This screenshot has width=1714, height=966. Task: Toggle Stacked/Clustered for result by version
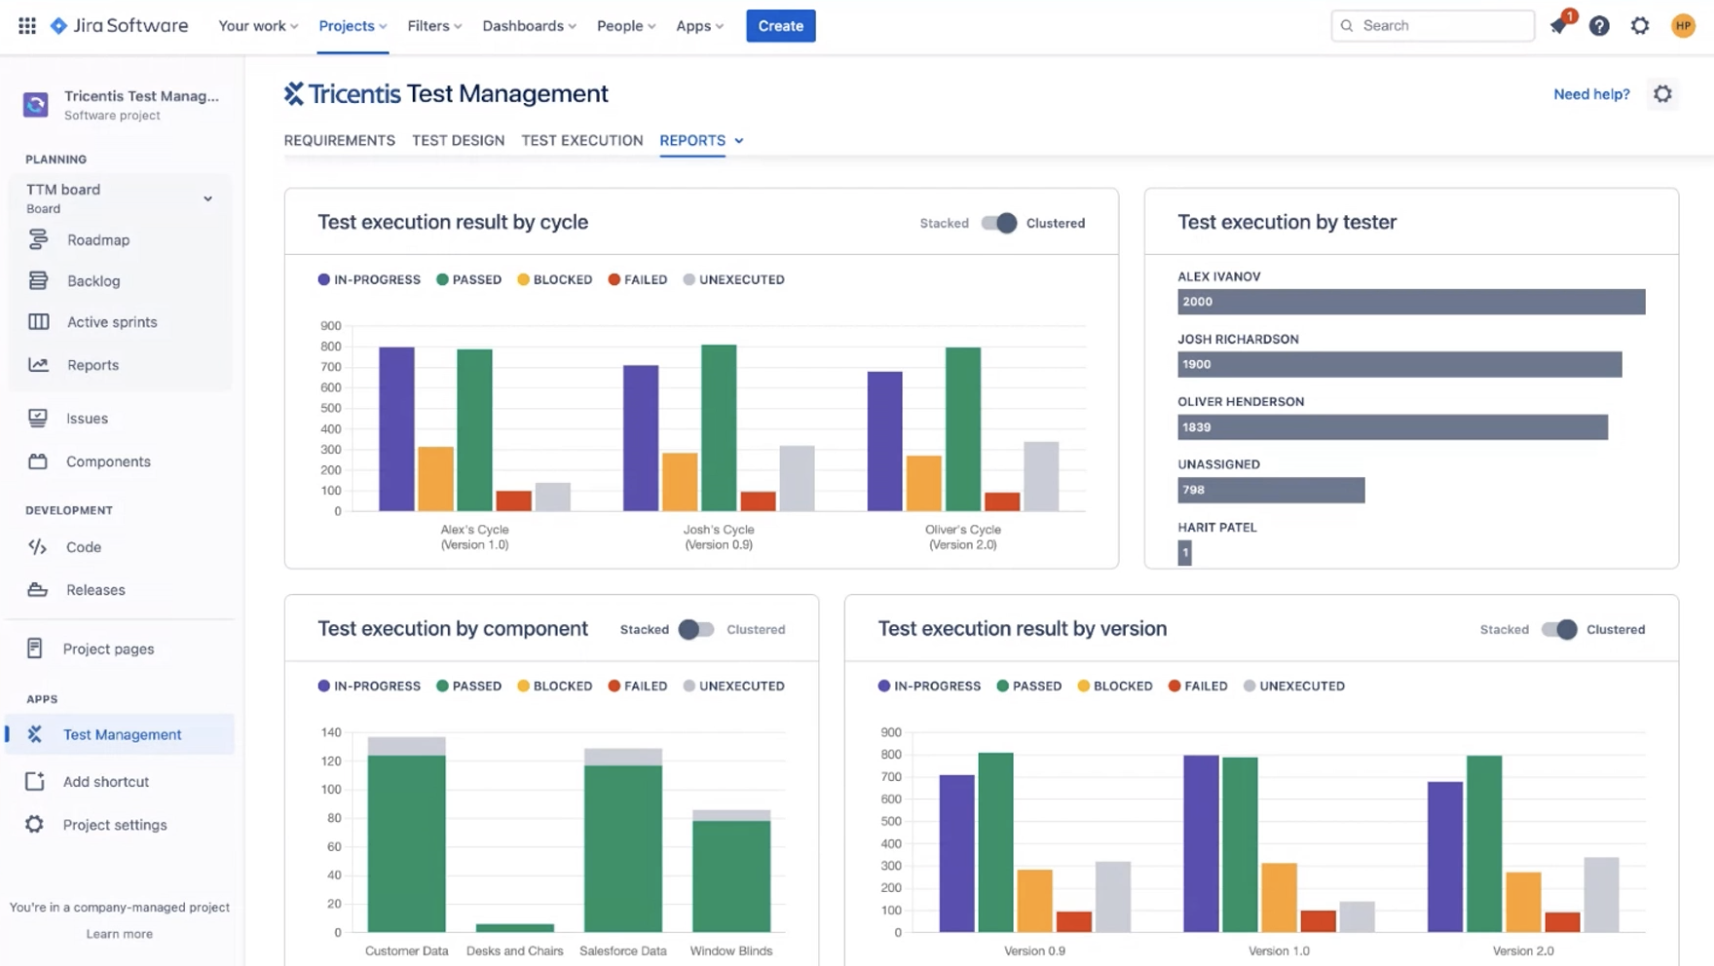(x=1558, y=629)
